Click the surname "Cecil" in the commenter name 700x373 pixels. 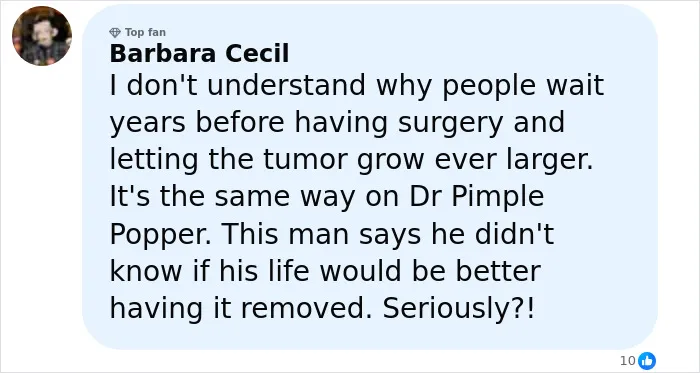pyautogui.click(x=257, y=54)
